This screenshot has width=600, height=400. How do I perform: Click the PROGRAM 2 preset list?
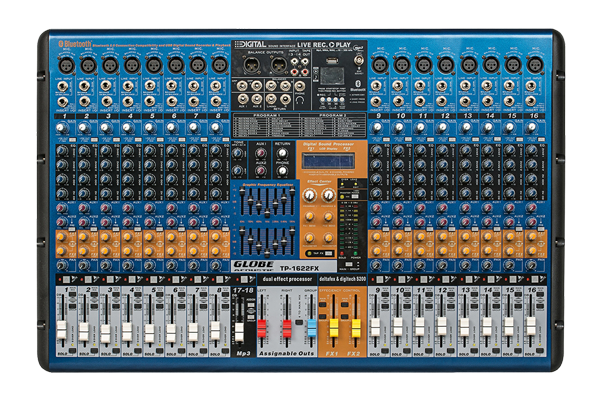coord(333,125)
